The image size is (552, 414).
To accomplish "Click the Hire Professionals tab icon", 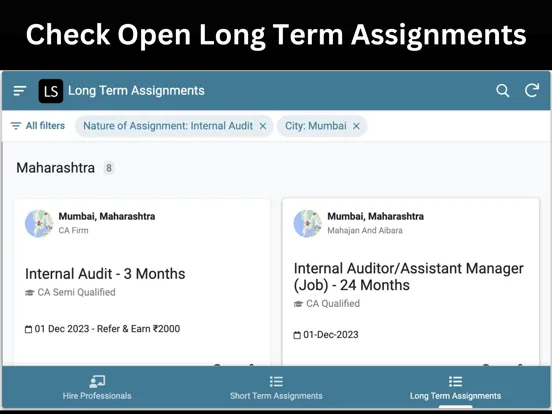I will click(97, 381).
